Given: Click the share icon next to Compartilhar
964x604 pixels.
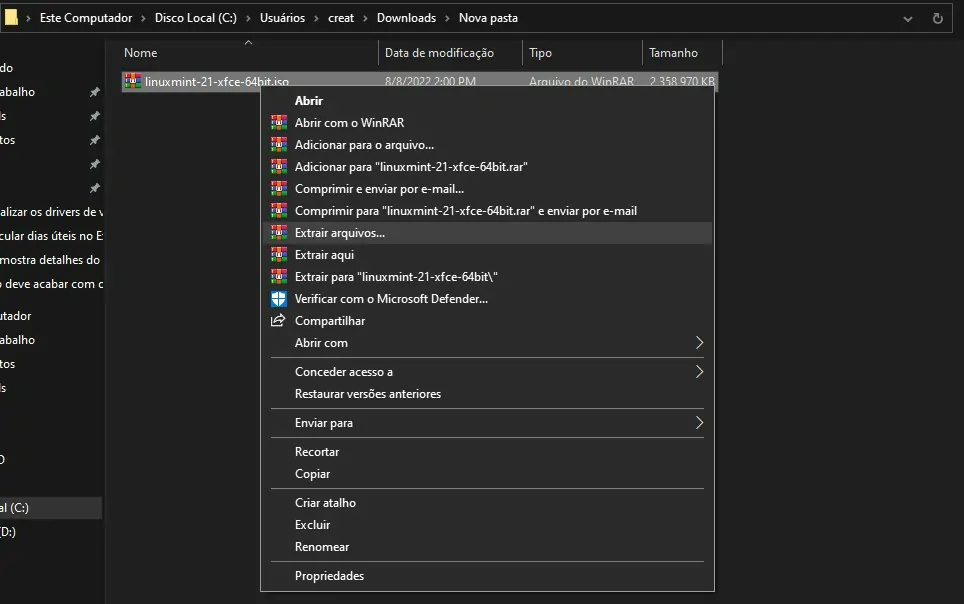Looking at the screenshot, I should 279,320.
